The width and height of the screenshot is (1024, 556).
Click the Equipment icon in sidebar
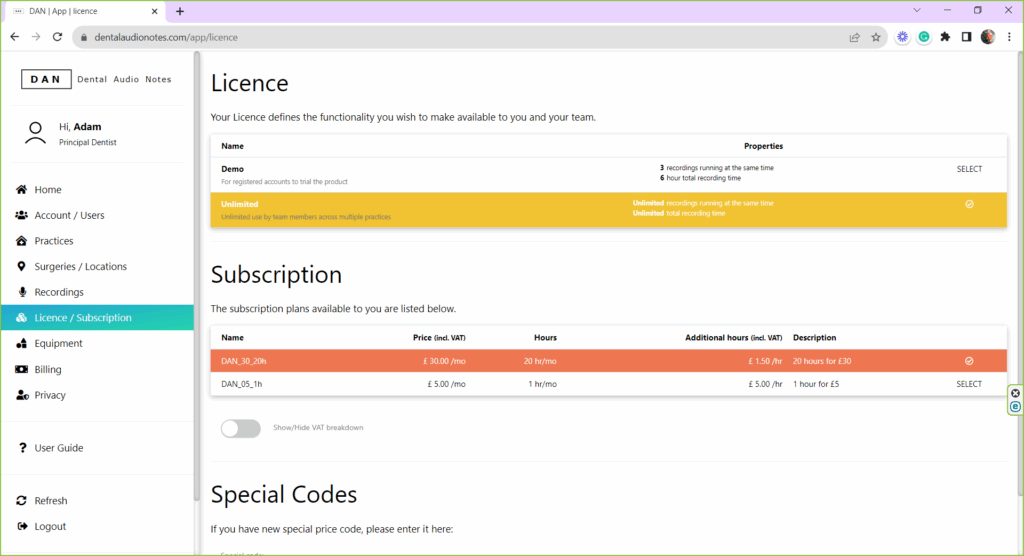22,344
